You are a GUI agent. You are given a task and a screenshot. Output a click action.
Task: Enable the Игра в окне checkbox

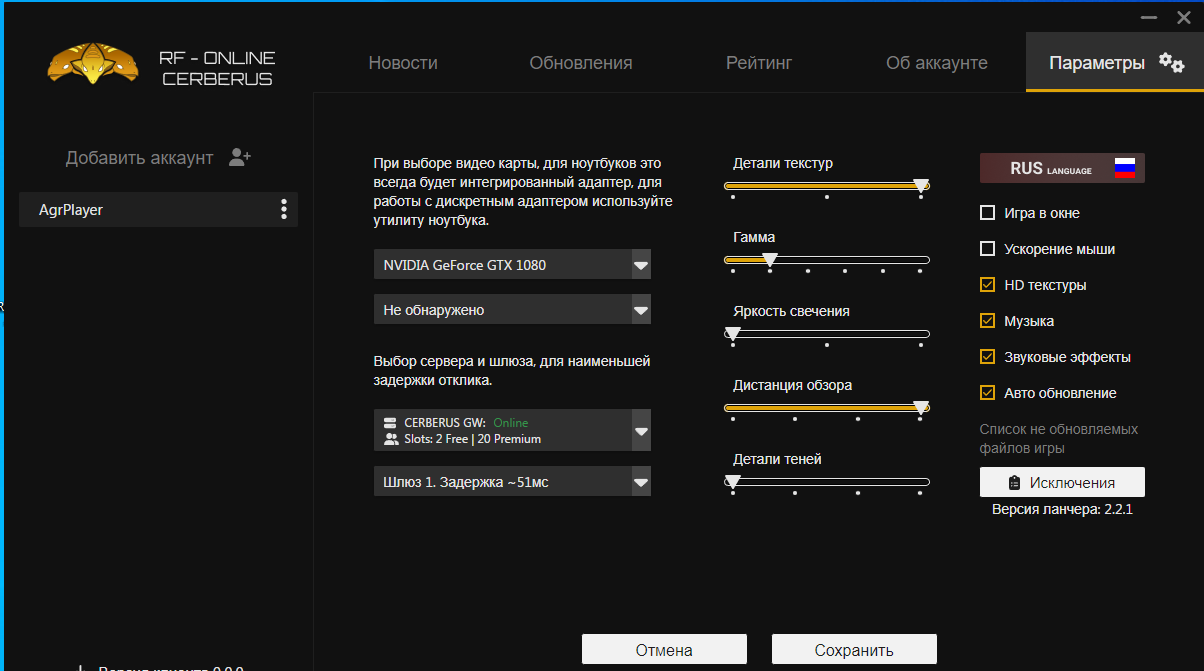tap(988, 213)
